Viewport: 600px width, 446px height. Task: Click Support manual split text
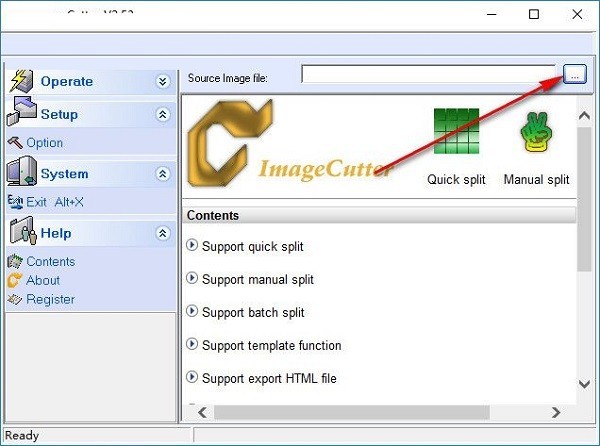[258, 280]
